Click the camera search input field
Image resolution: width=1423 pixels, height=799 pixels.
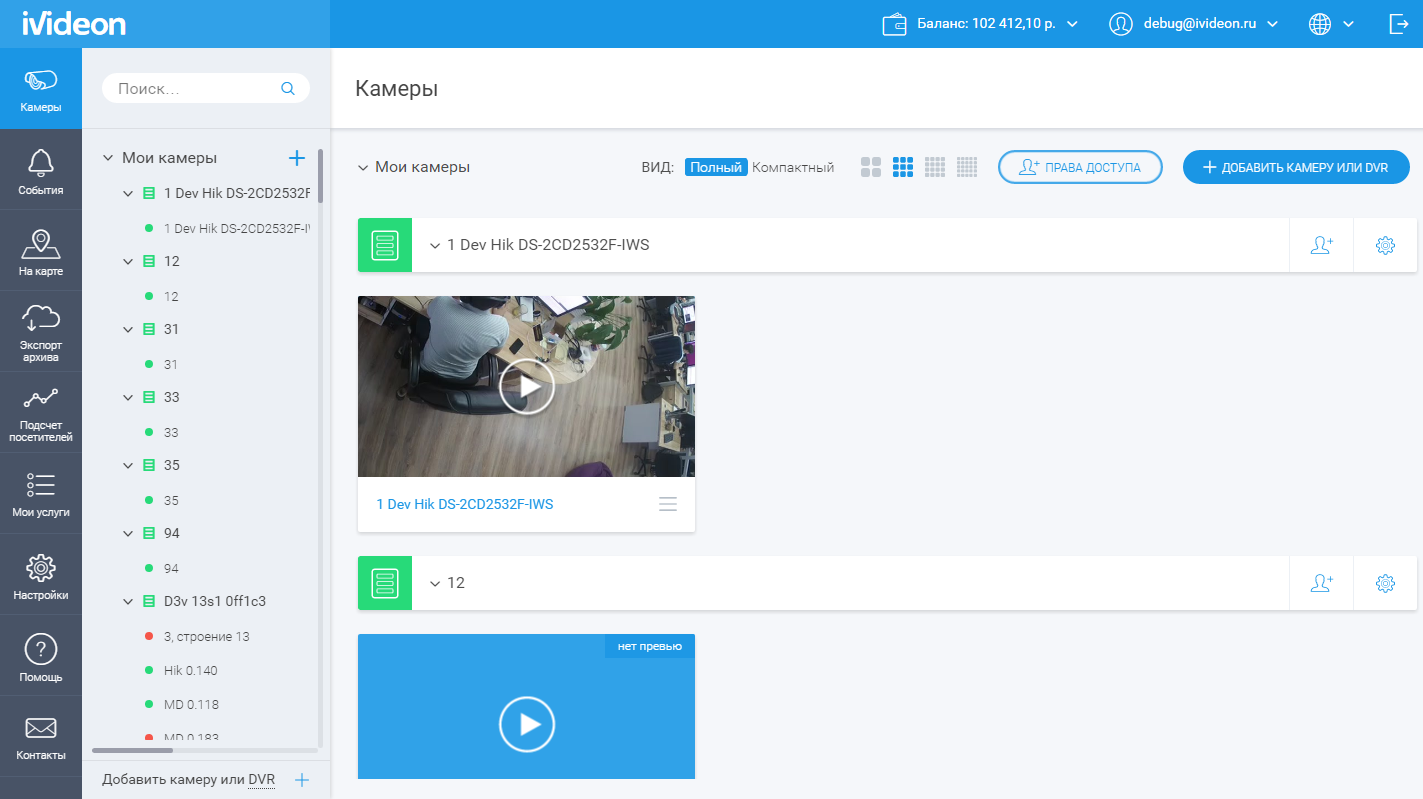pos(195,89)
